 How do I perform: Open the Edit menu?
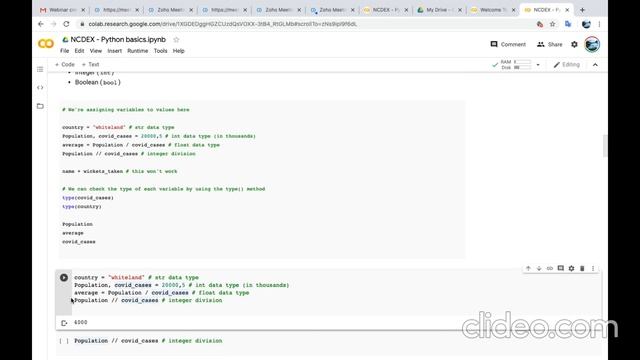(x=79, y=51)
